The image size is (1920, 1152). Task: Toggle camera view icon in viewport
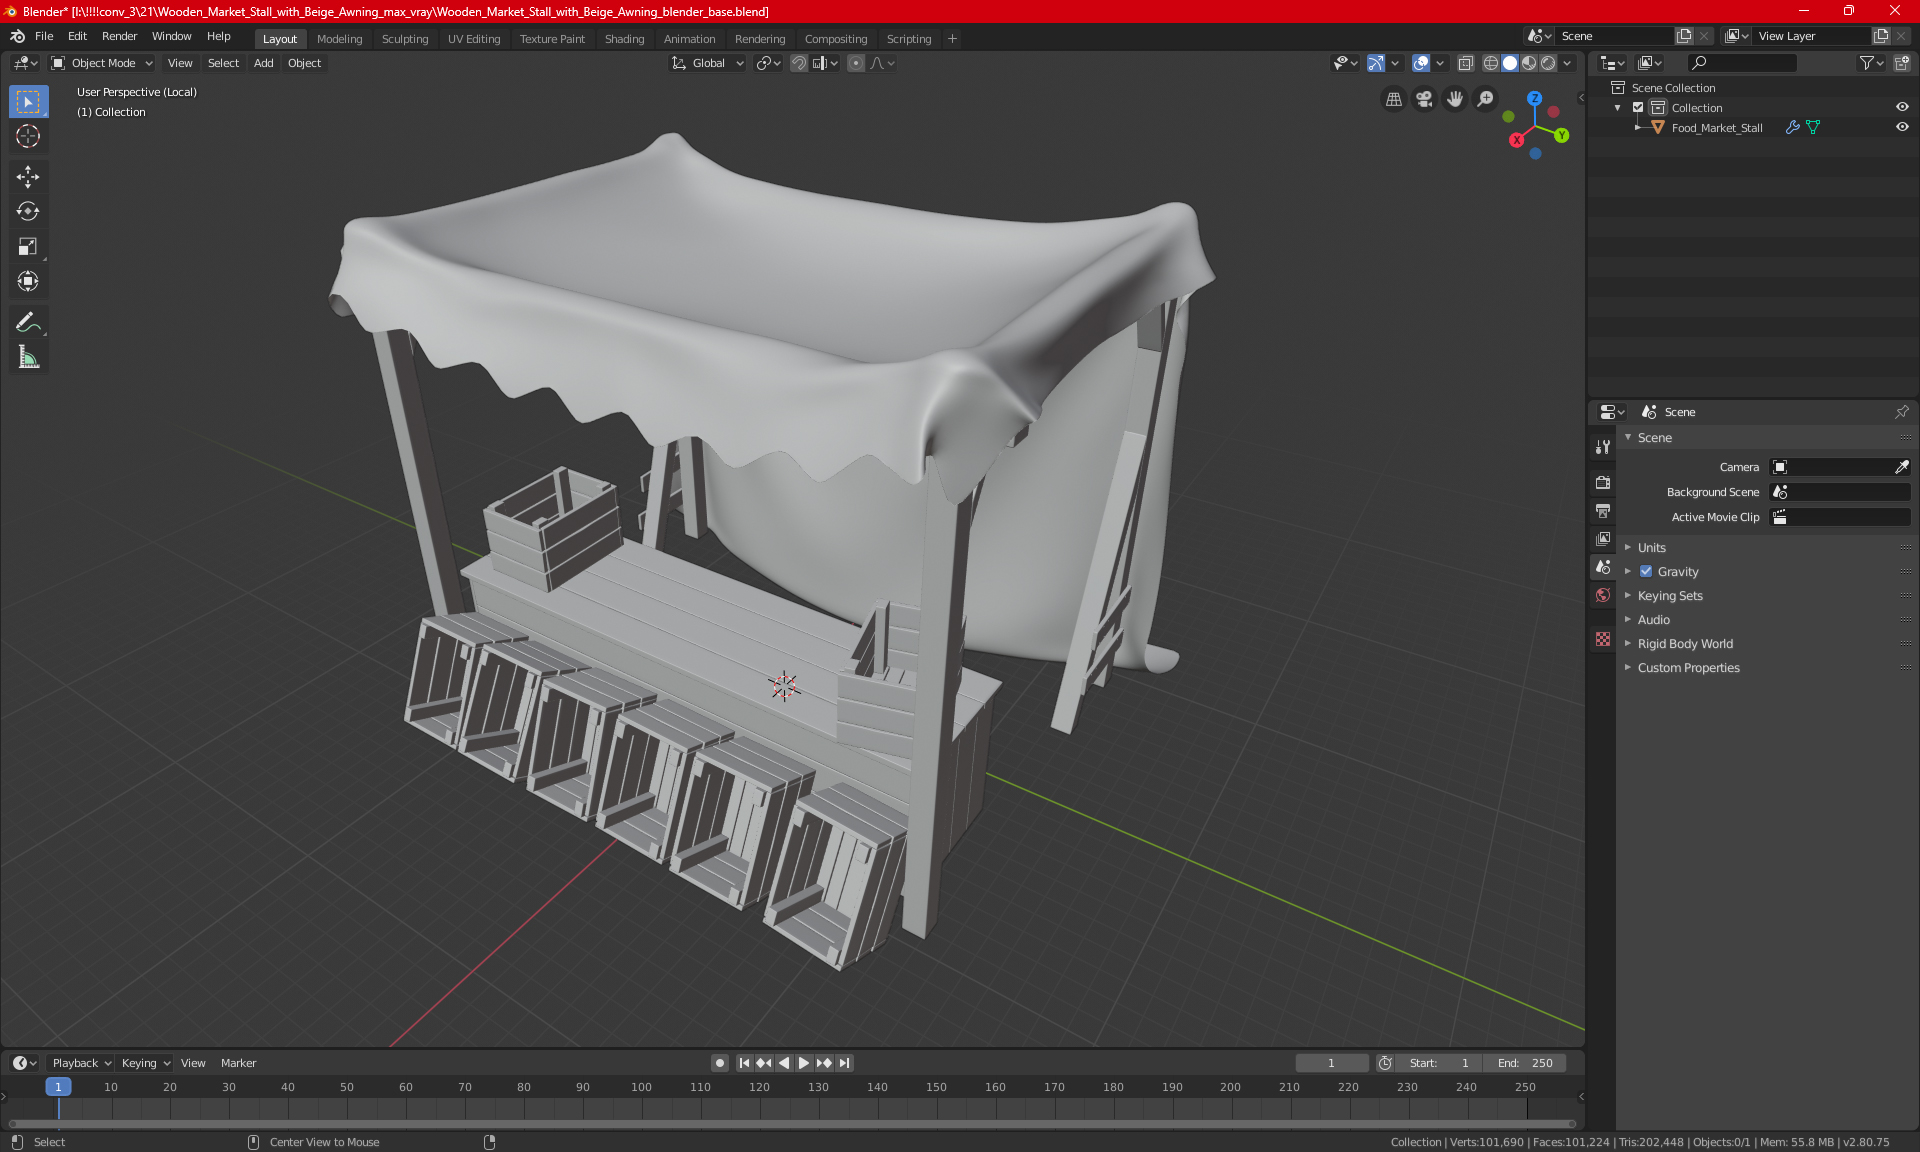1424,99
